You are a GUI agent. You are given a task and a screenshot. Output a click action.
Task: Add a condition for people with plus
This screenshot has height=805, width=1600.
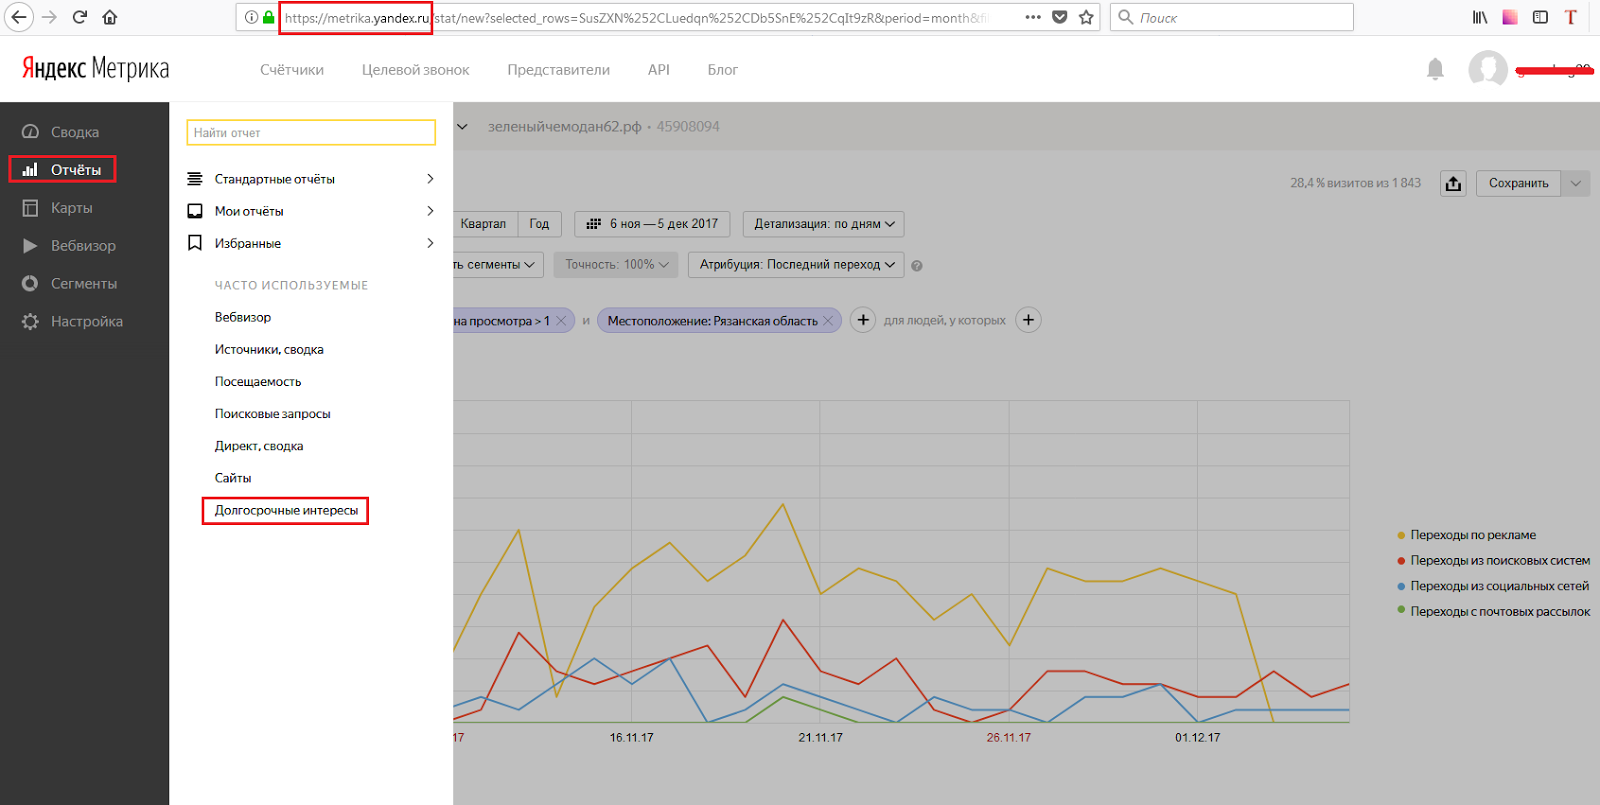coord(1028,320)
